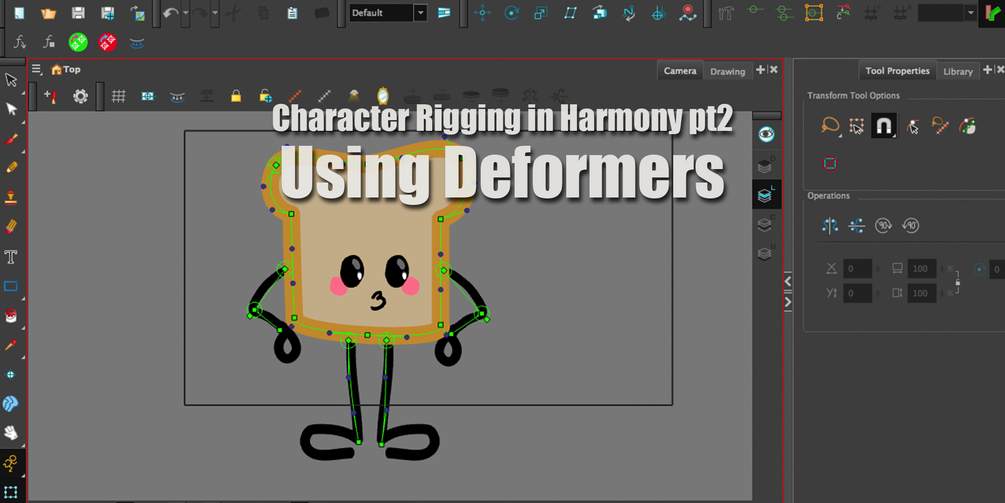The width and height of the screenshot is (1005, 503).
Task: Click the Create Function Curve icon
Action: (x=20, y=43)
